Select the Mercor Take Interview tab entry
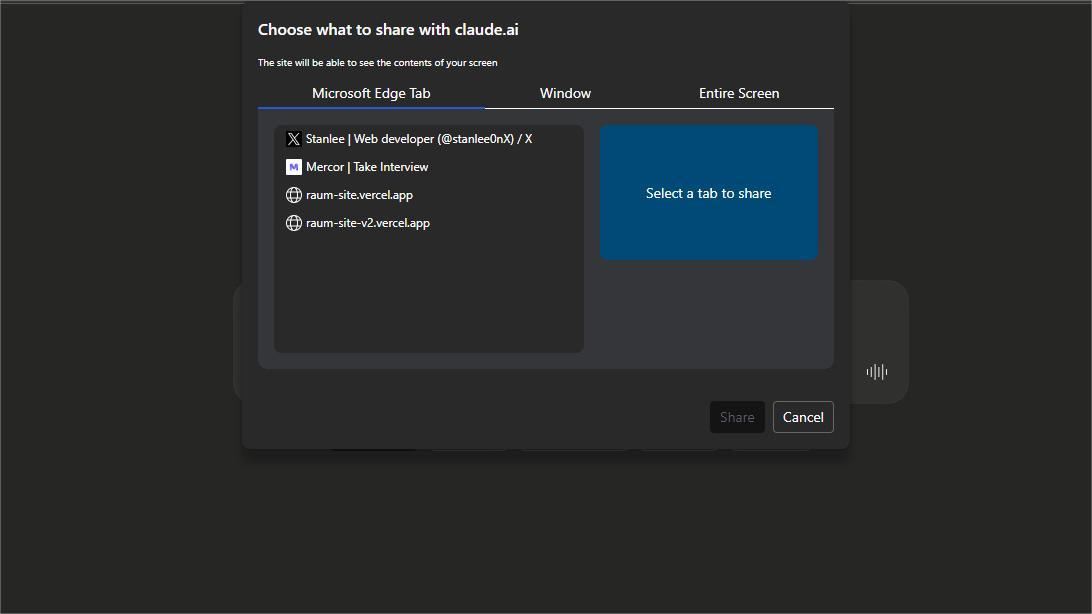The width and height of the screenshot is (1092, 614). [429, 167]
